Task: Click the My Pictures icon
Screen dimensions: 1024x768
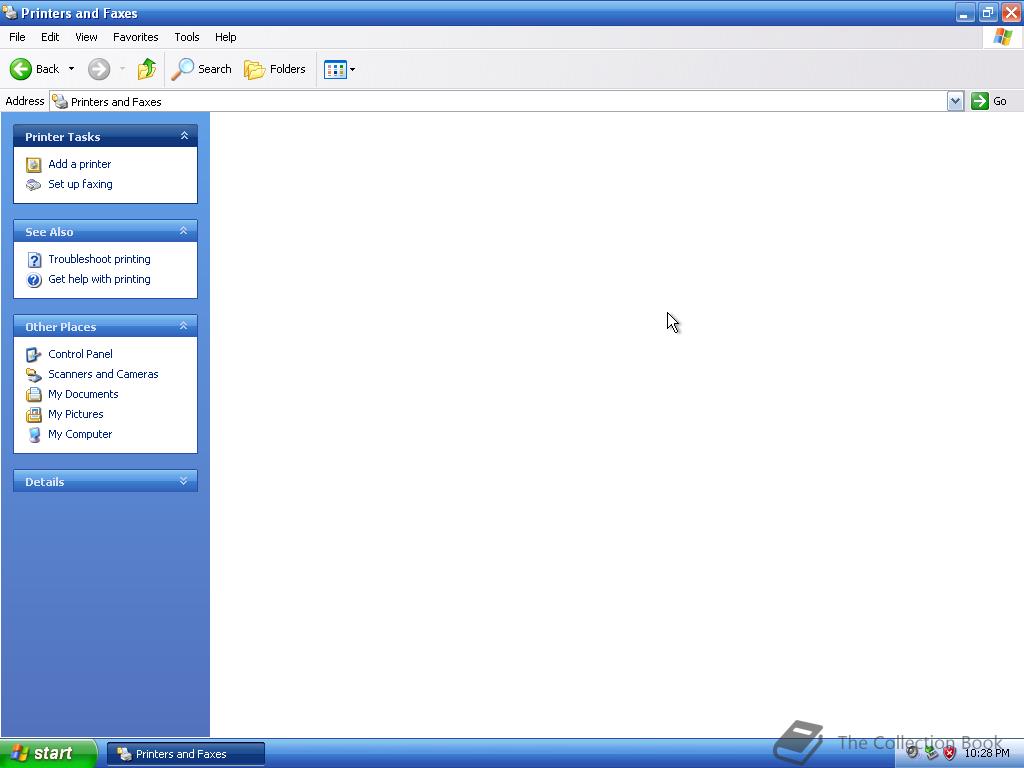Action: tap(33, 415)
